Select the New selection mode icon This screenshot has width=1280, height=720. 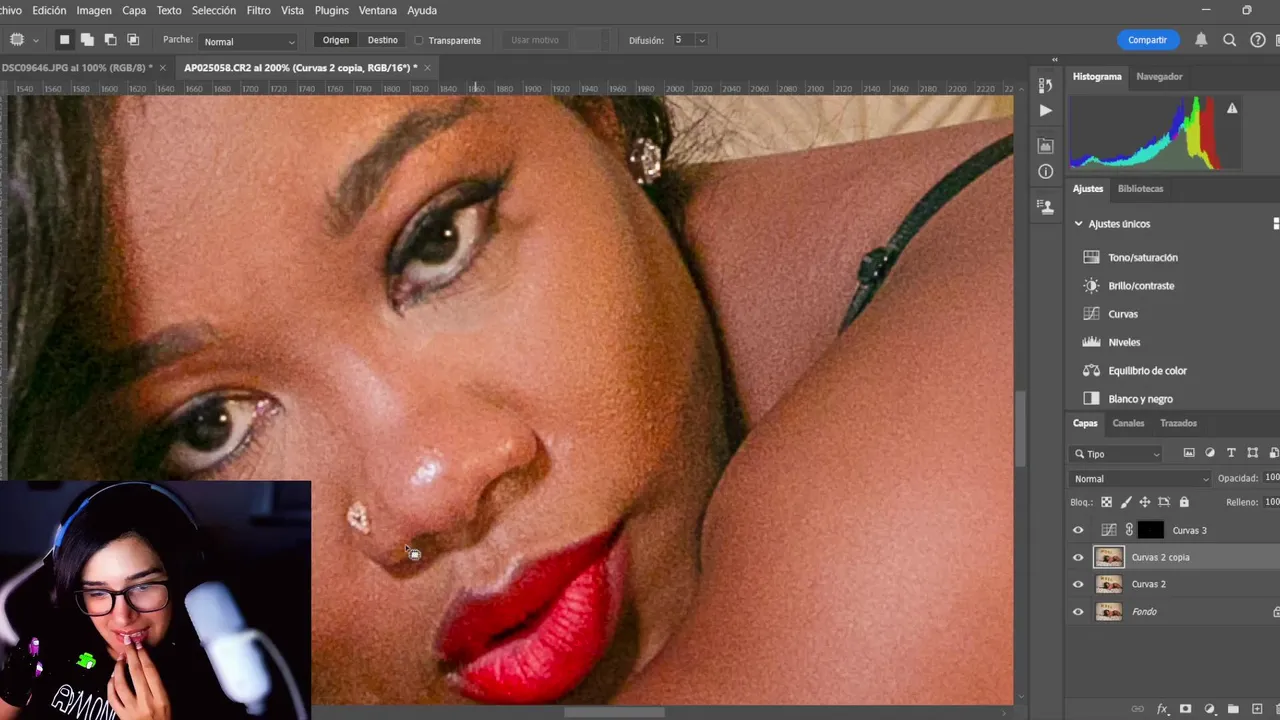(64, 40)
